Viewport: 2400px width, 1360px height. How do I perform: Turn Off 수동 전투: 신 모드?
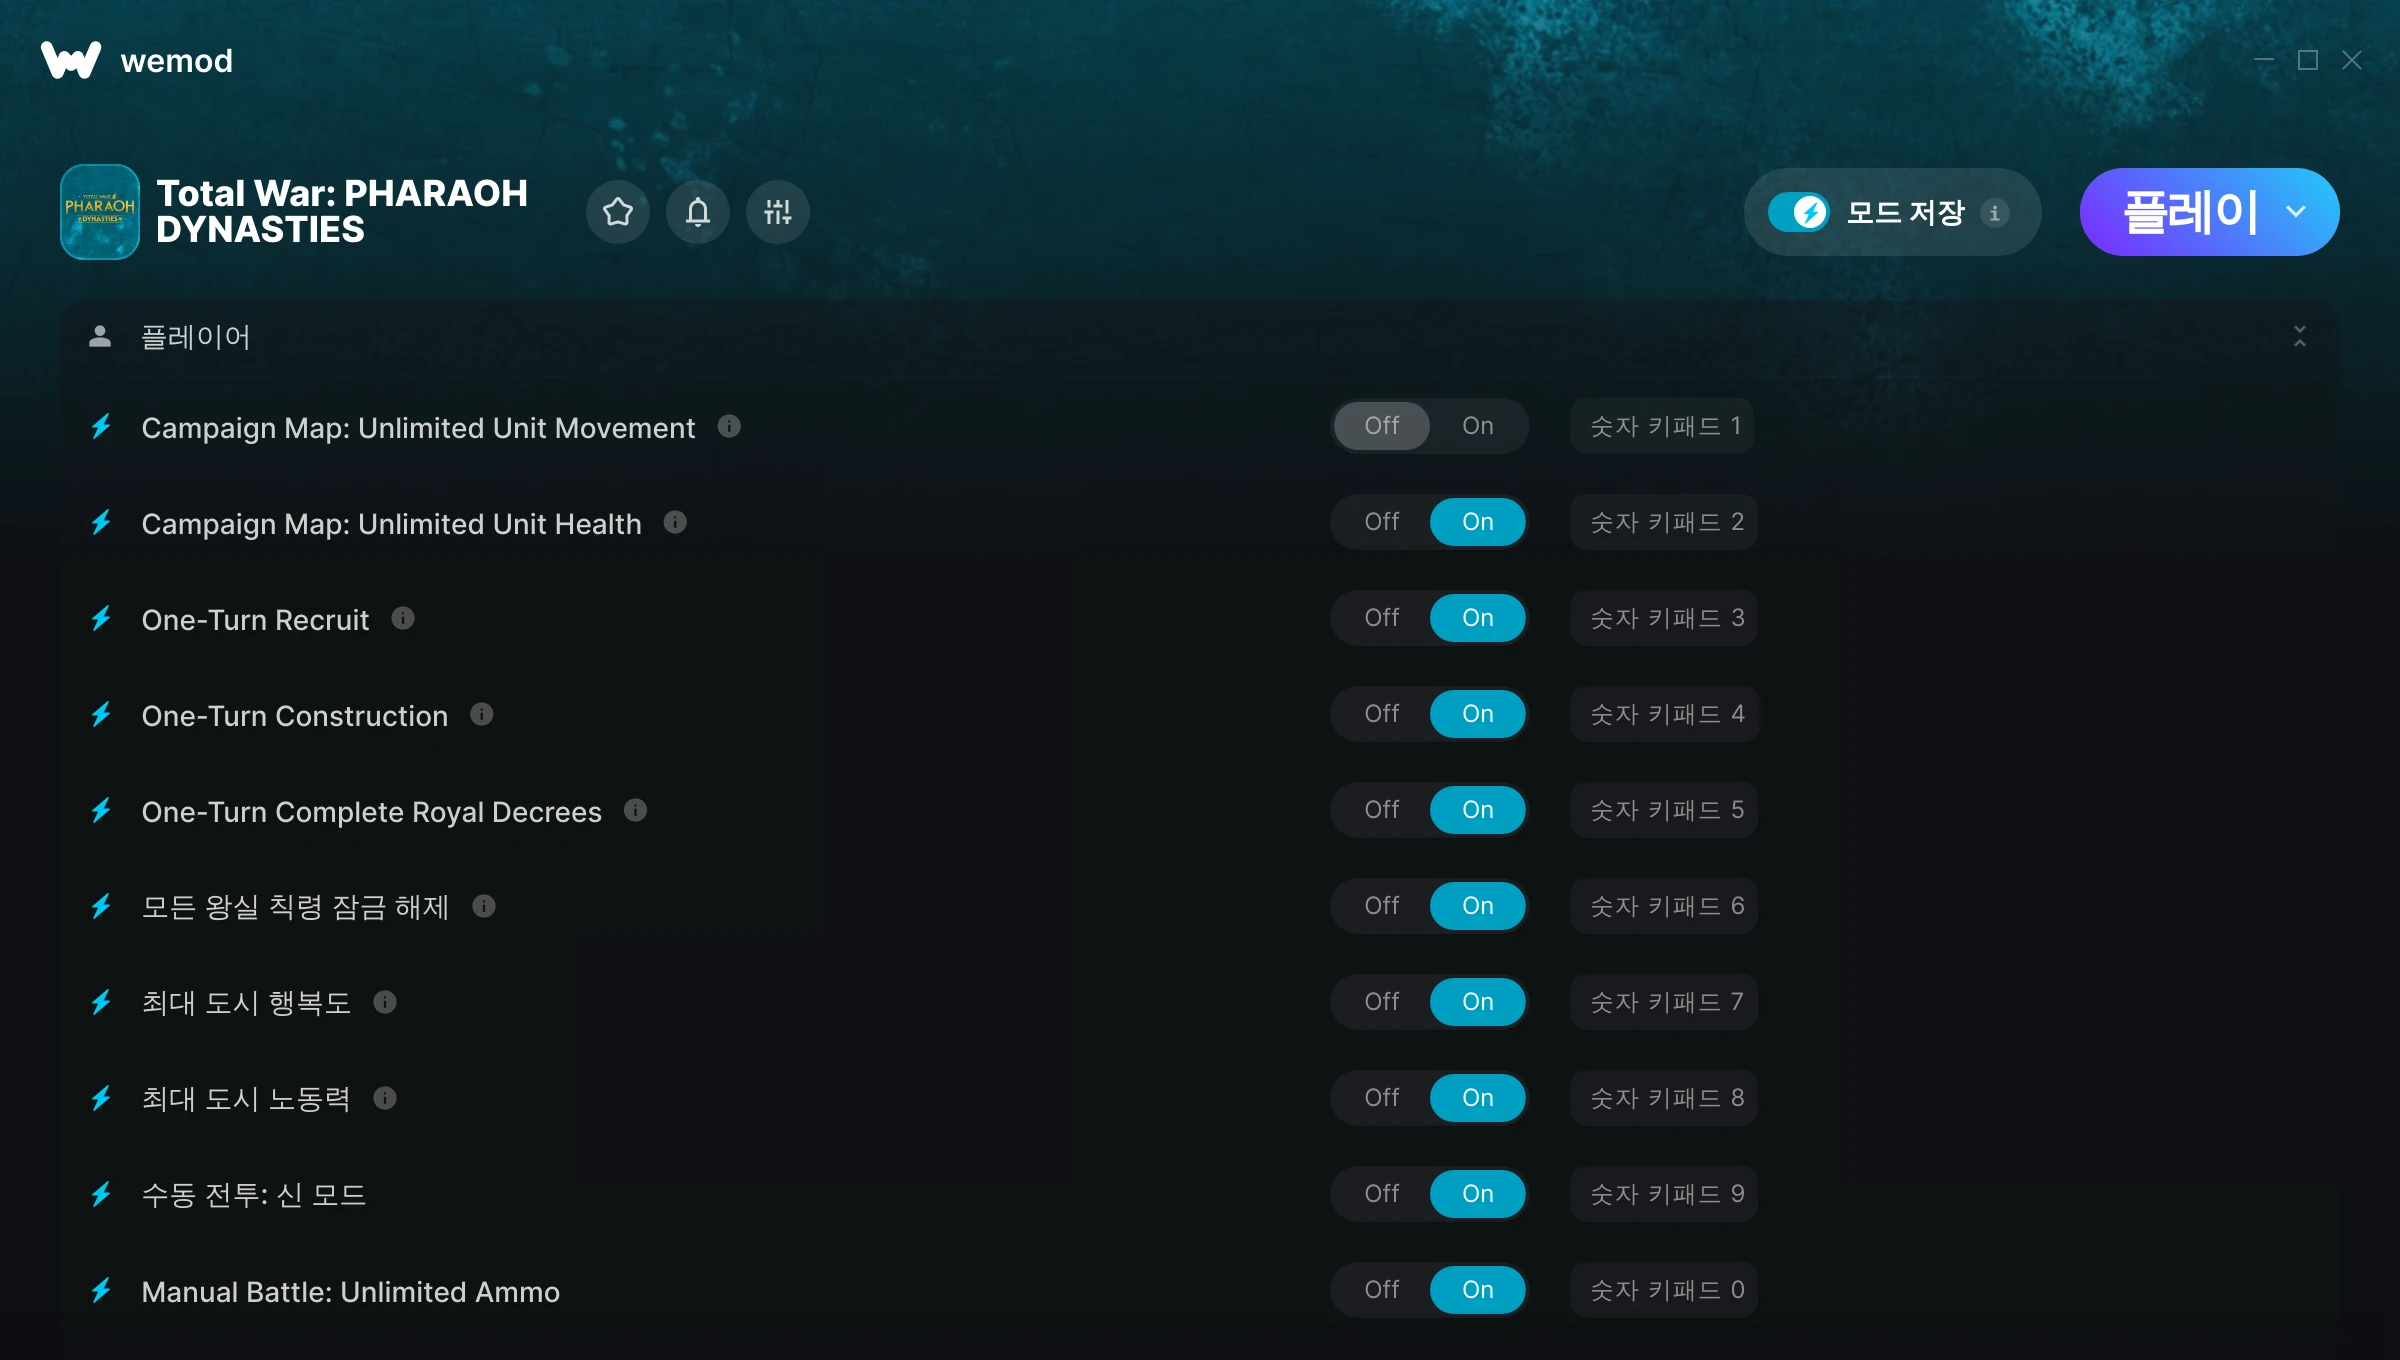(x=1382, y=1194)
